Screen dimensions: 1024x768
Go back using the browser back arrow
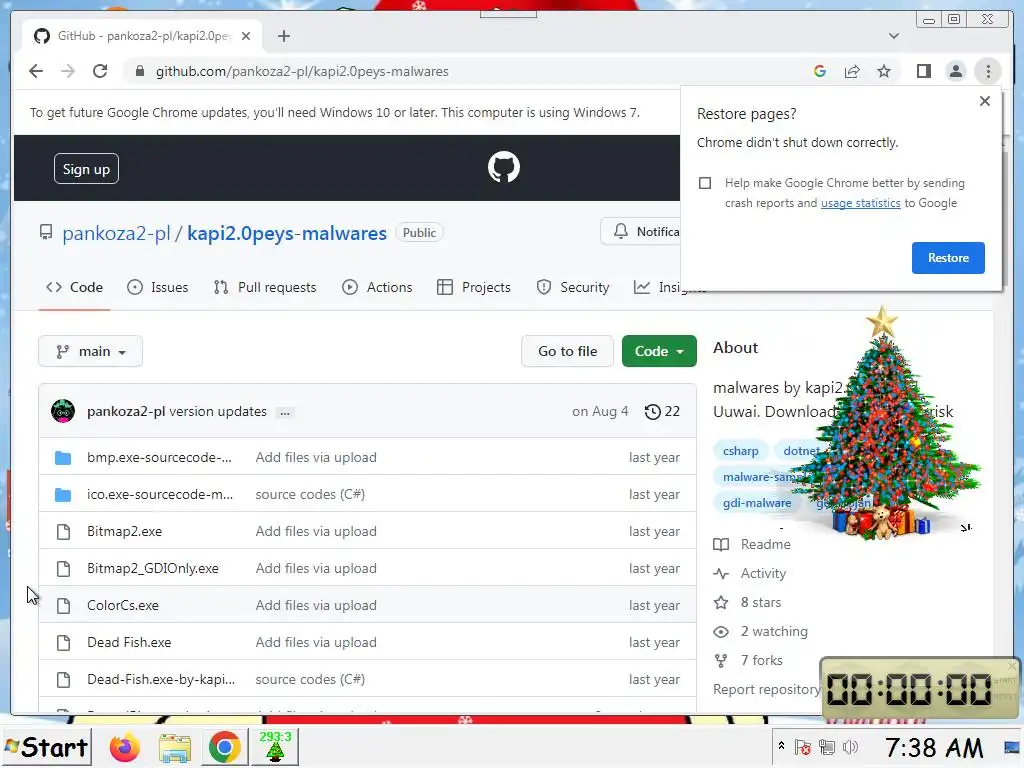tap(36, 71)
